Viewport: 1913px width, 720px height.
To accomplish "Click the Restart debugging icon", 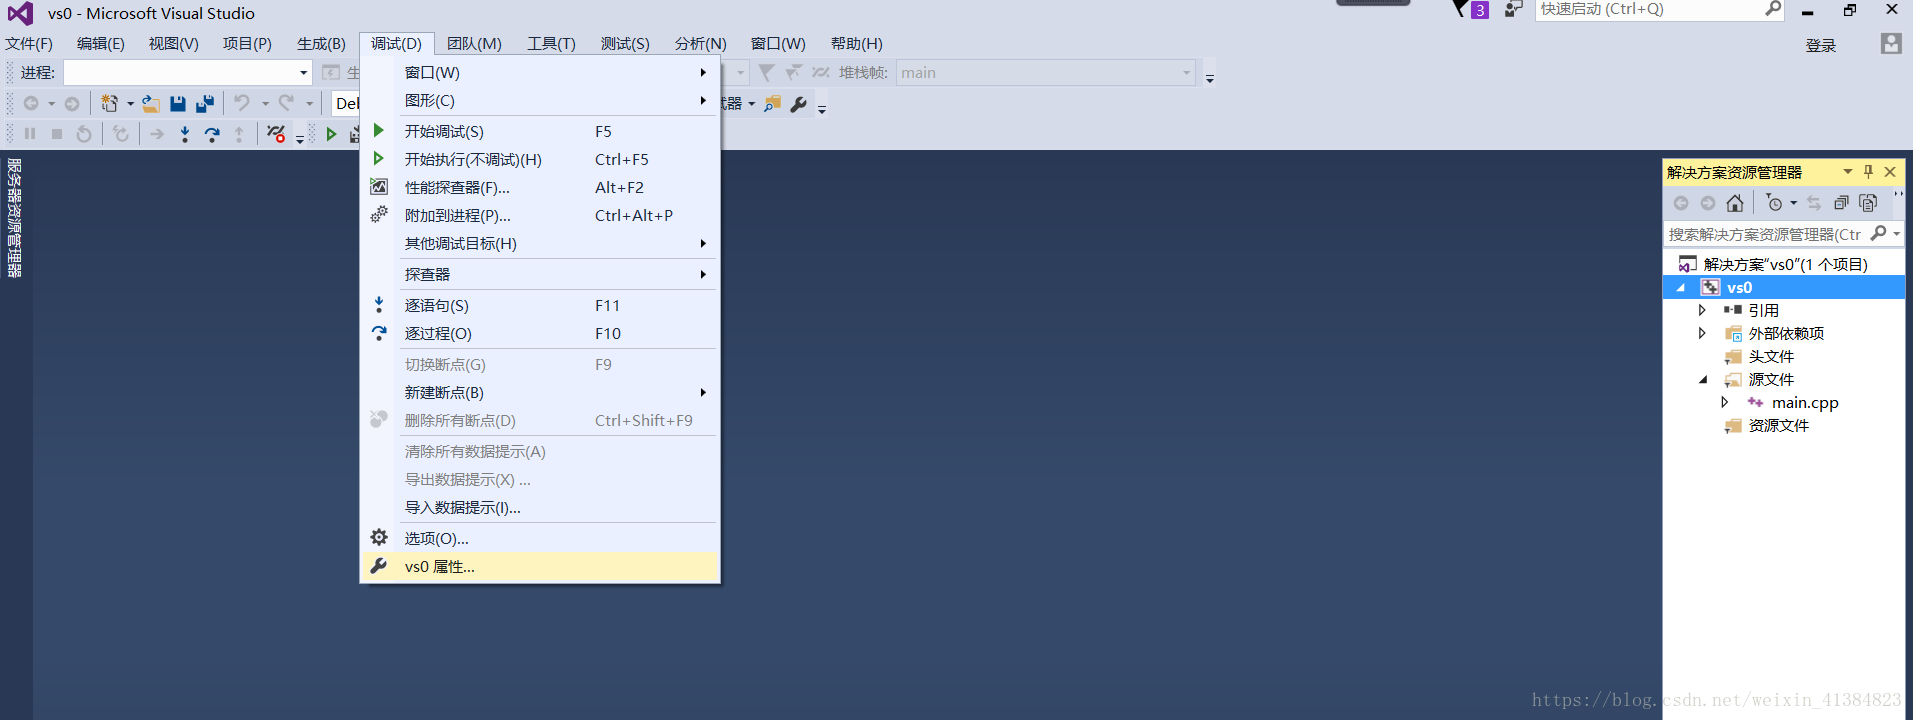I will 84,133.
